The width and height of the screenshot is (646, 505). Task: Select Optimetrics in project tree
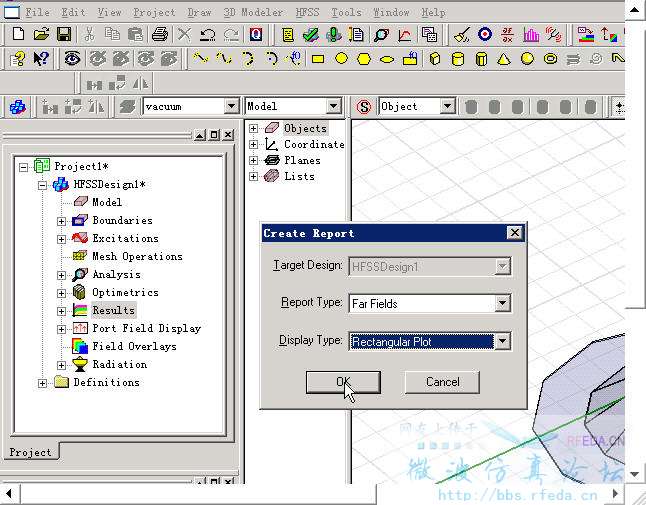point(125,292)
